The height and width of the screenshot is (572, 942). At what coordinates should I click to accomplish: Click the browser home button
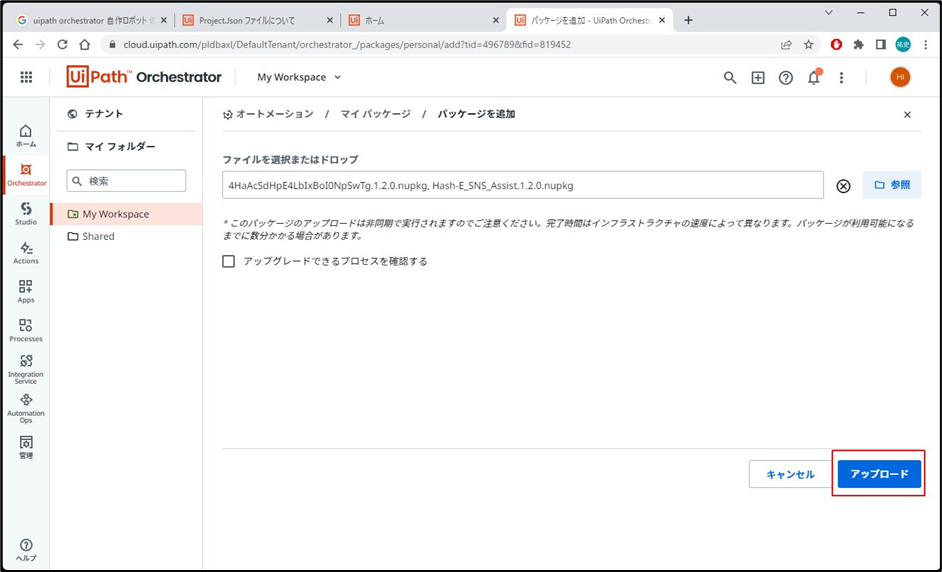coord(85,44)
